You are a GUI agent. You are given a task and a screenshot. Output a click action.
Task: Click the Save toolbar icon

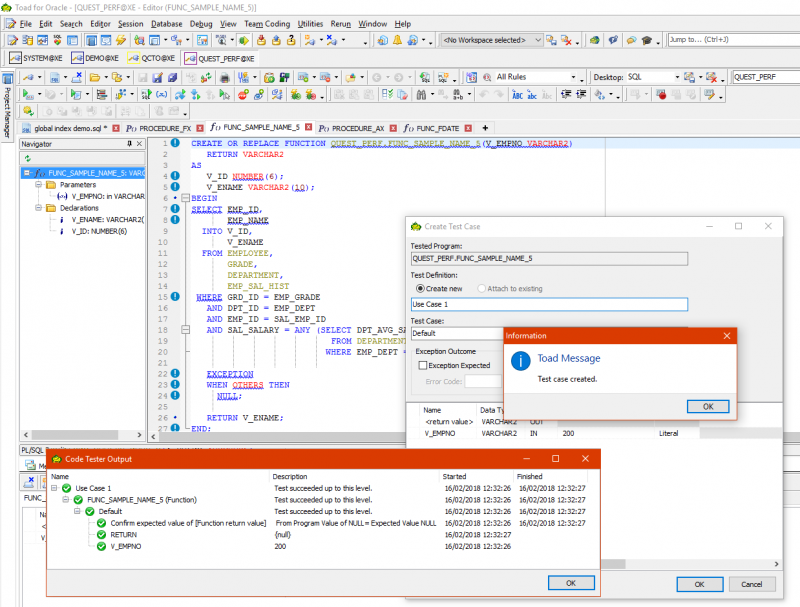click(x=143, y=77)
